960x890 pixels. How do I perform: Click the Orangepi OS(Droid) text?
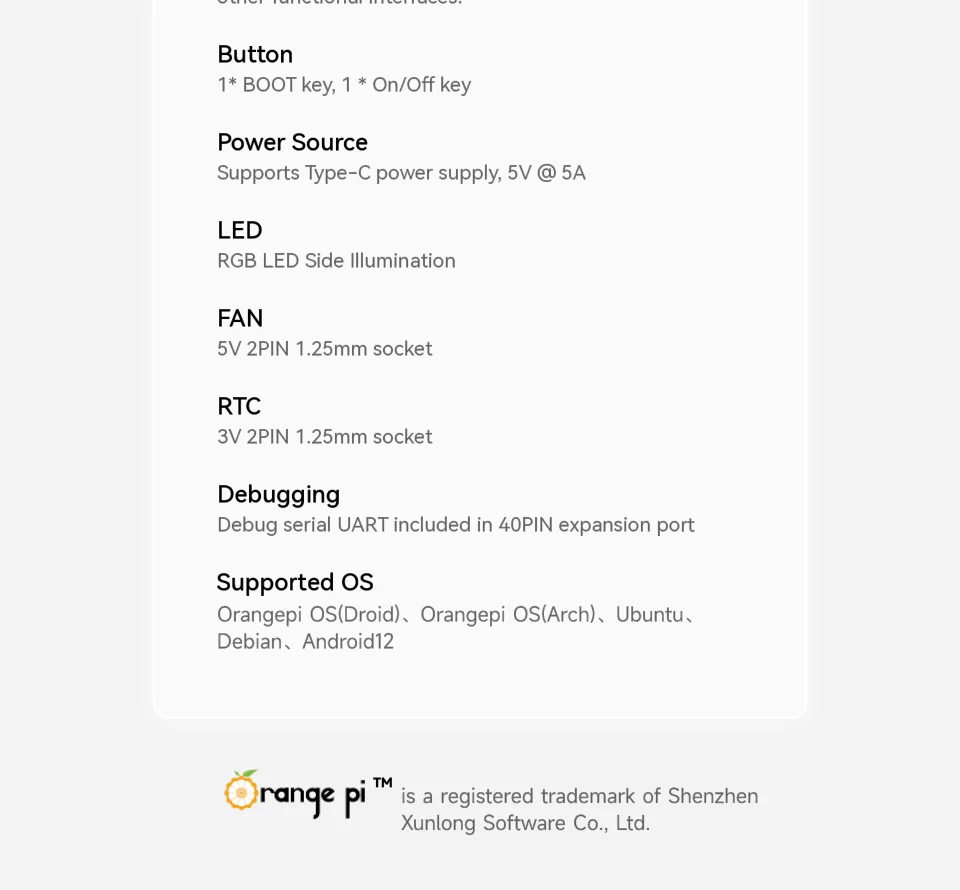click(x=308, y=614)
